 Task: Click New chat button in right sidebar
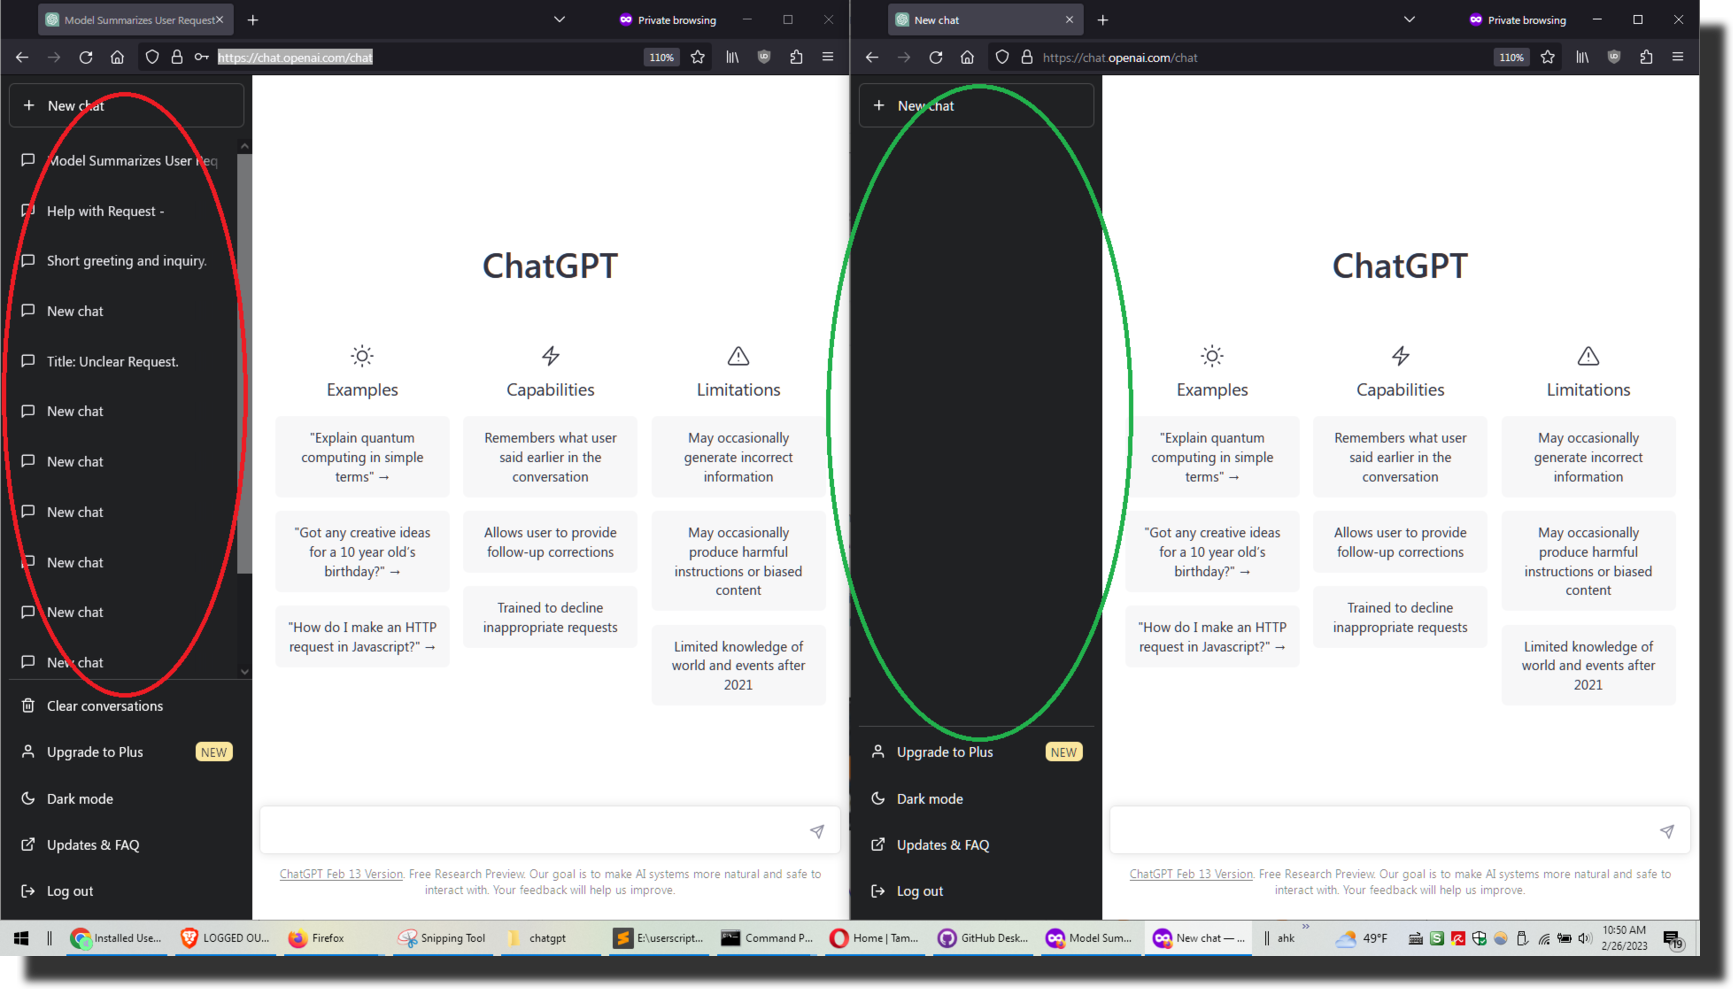click(976, 105)
